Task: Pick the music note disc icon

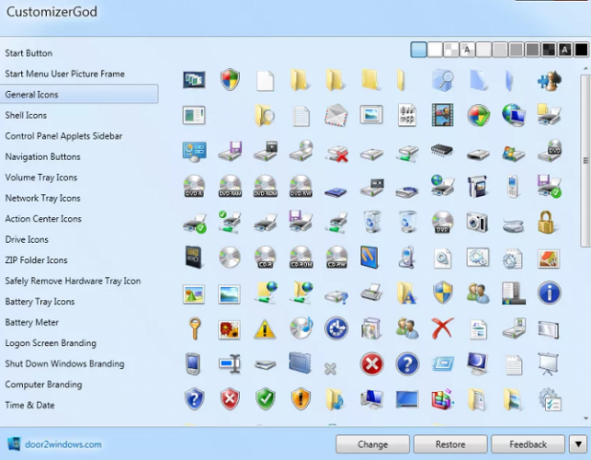Action: (302, 328)
